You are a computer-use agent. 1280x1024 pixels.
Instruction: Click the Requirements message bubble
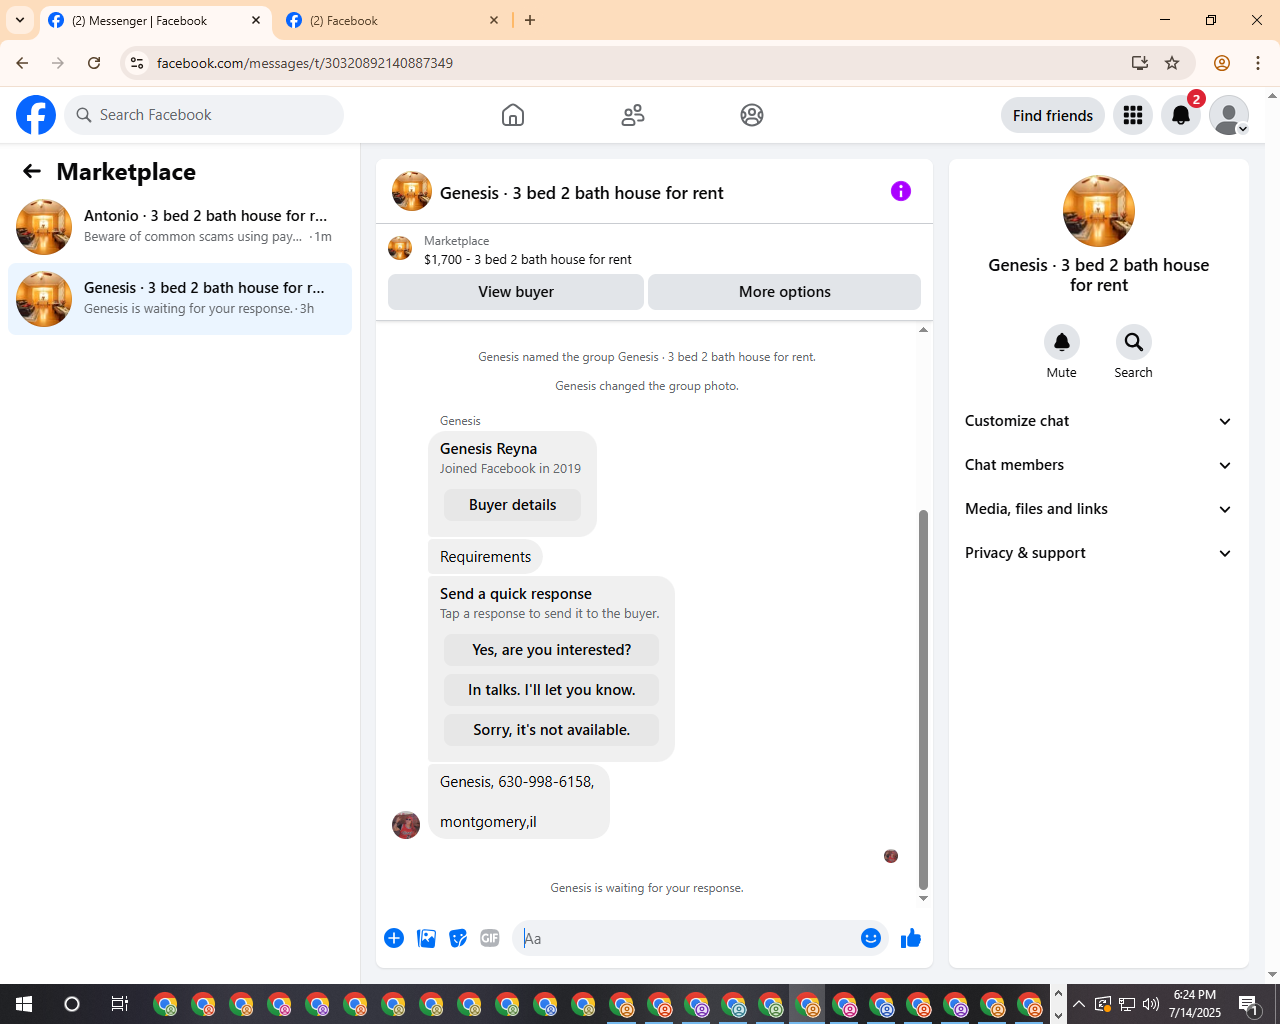pos(485,557)
